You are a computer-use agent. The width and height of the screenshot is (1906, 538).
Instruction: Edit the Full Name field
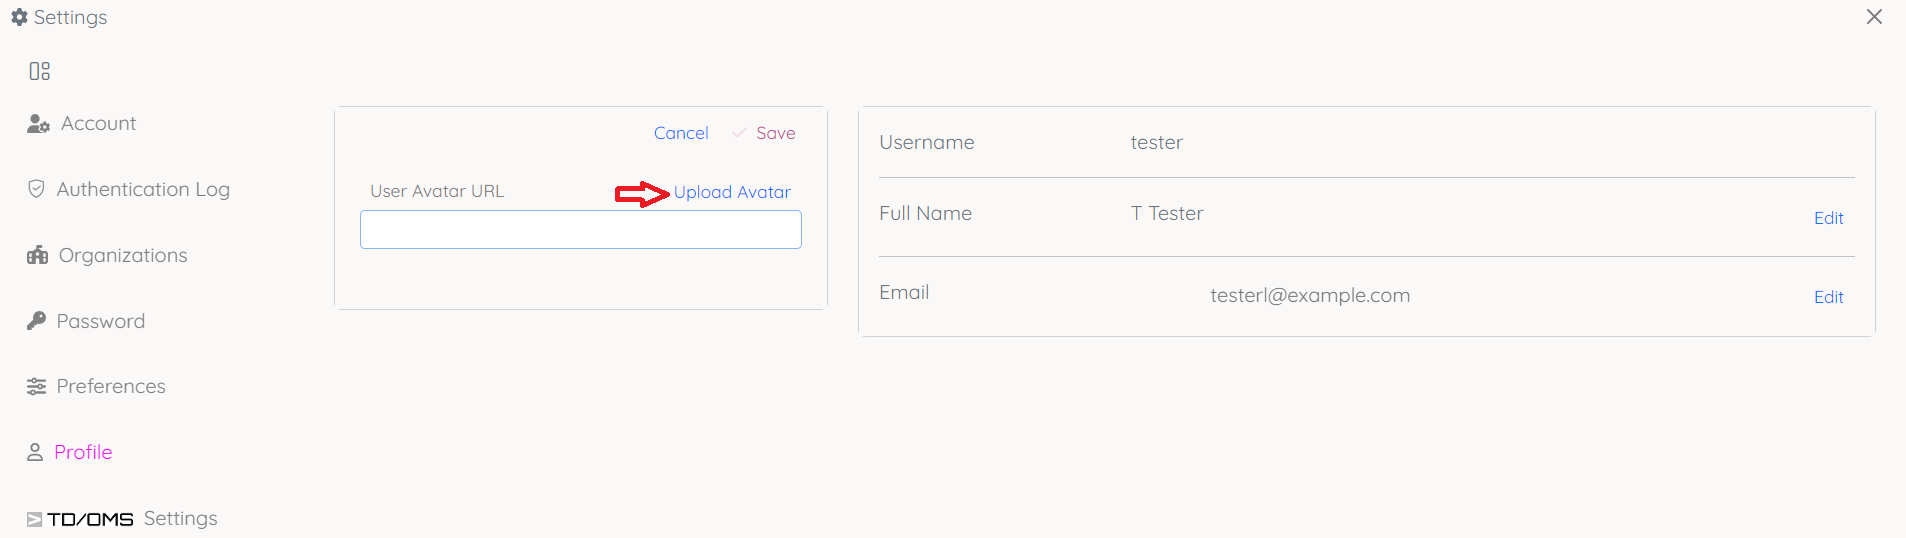(1828, 218)
